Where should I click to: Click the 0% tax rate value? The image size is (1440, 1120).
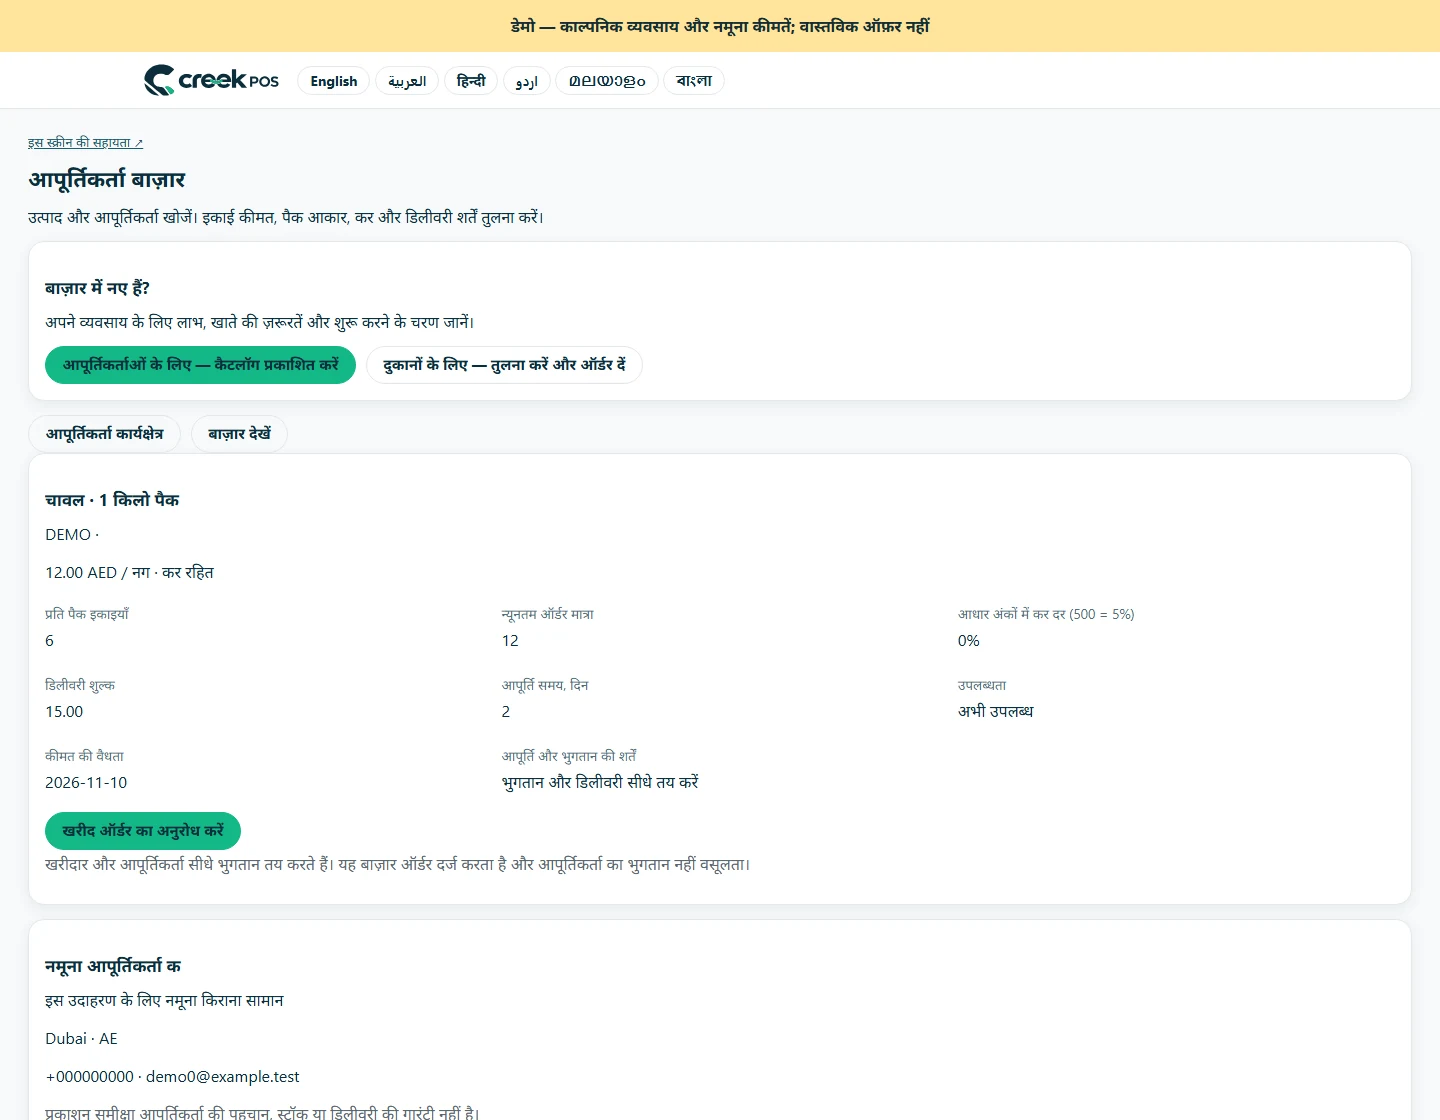pos(969,641)
